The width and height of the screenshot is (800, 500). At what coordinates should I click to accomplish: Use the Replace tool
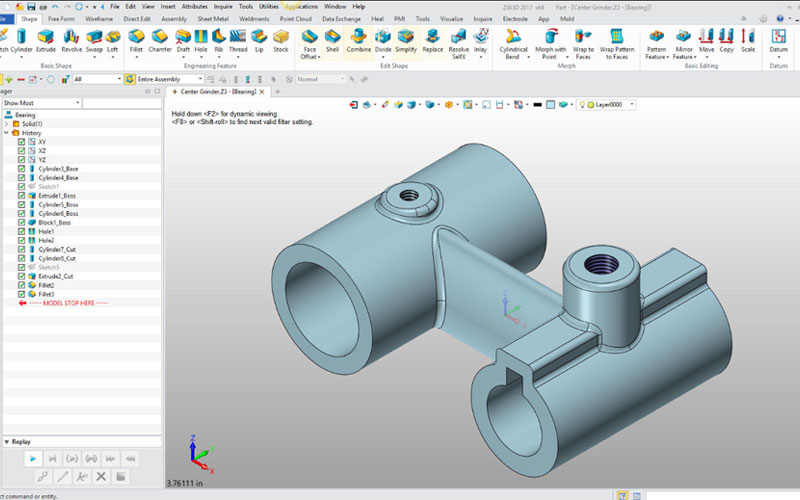[x=433, y=41]
